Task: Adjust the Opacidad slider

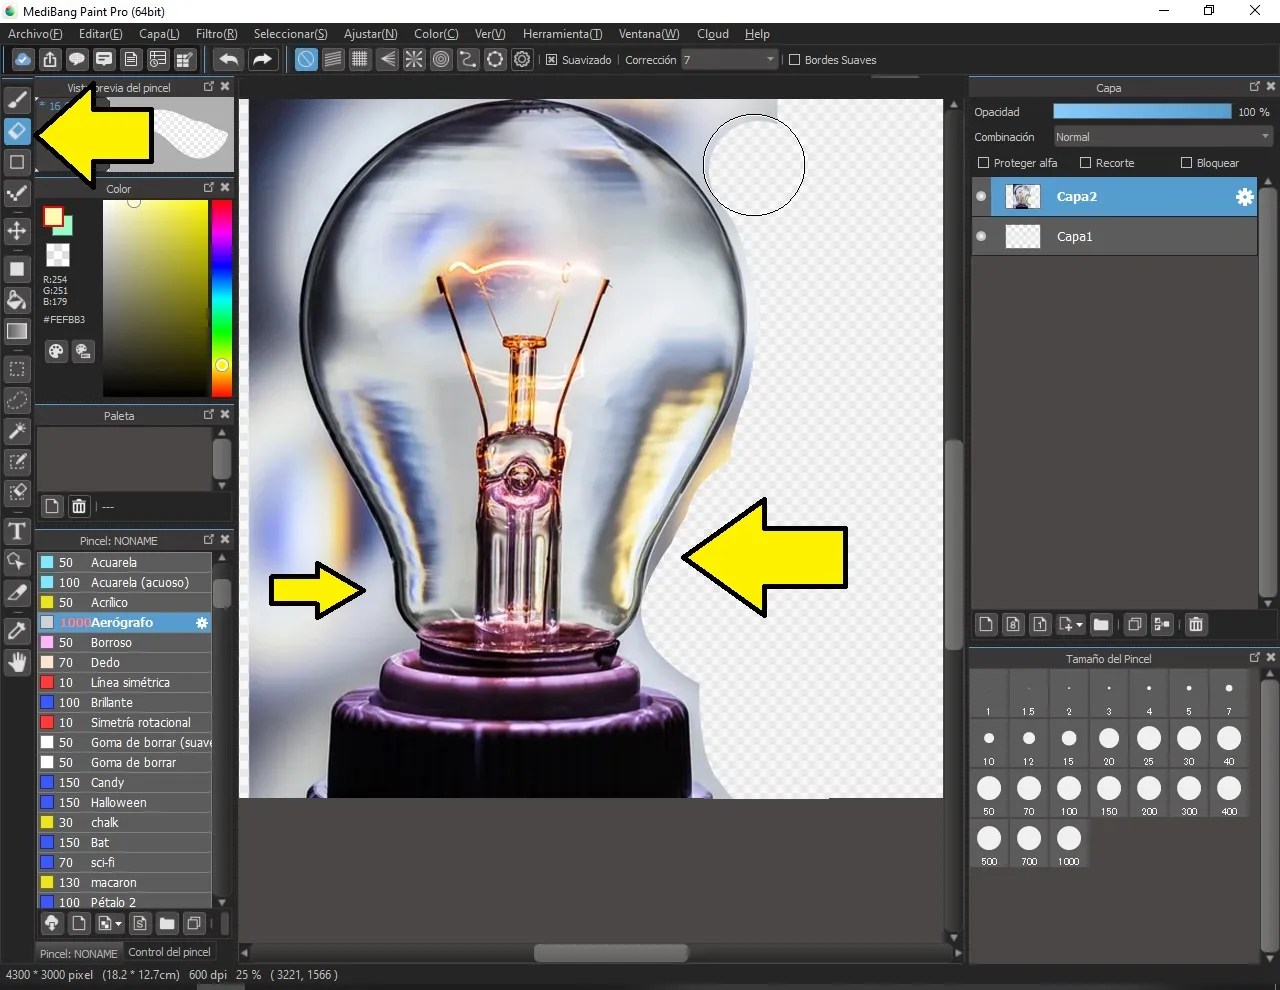Action: coord(1142,112)
